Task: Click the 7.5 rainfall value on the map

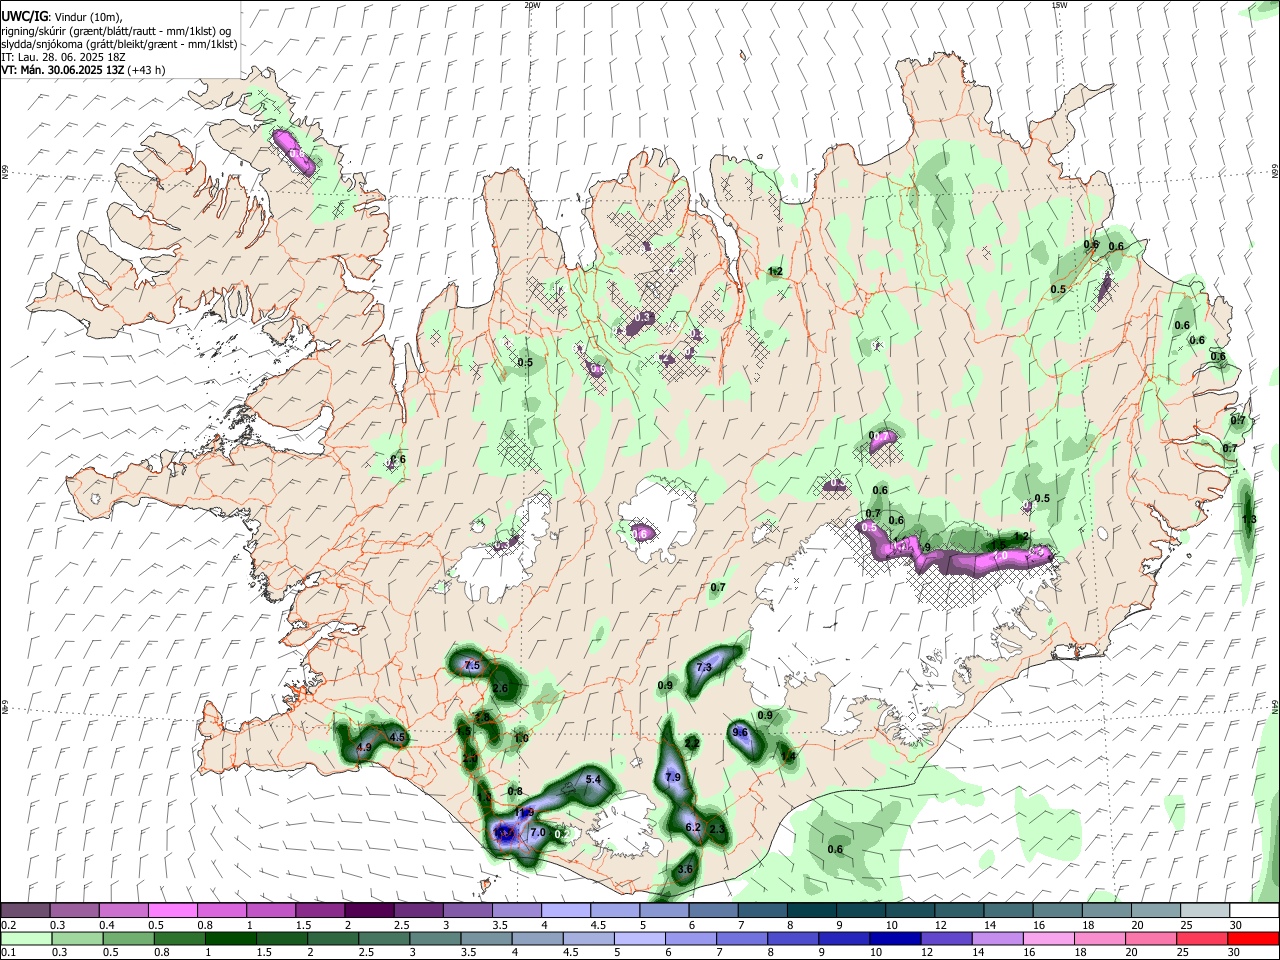Action: click(x=473, y=666)
